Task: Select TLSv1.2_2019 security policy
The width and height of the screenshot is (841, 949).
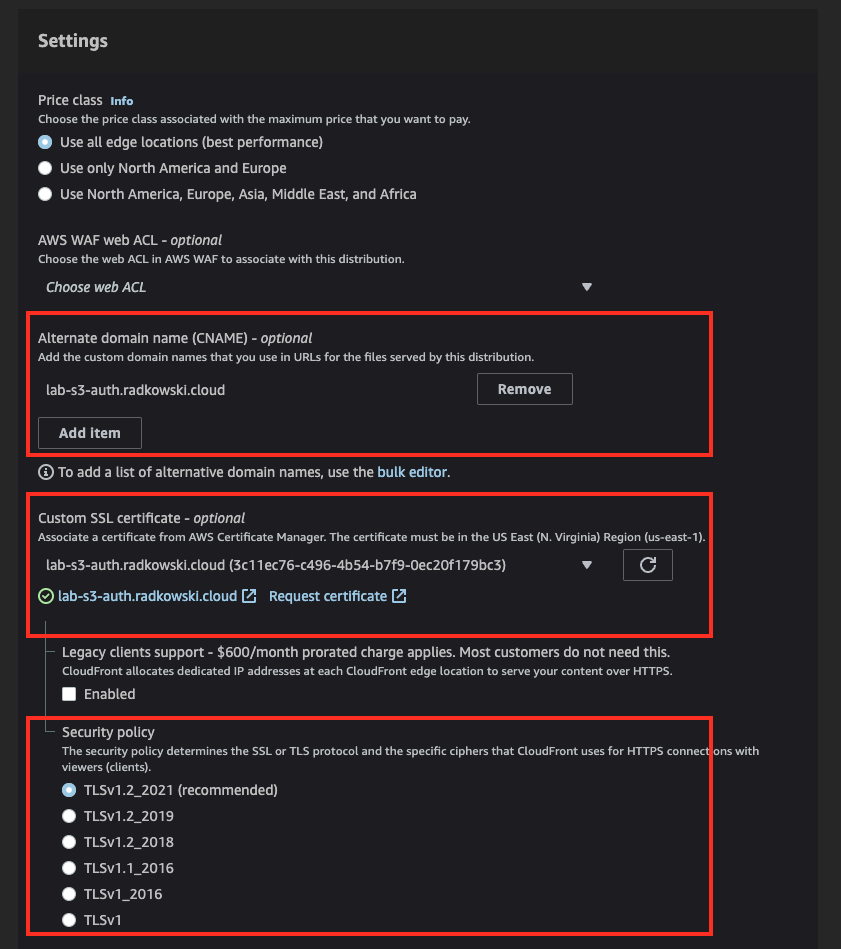Action: 69,816
